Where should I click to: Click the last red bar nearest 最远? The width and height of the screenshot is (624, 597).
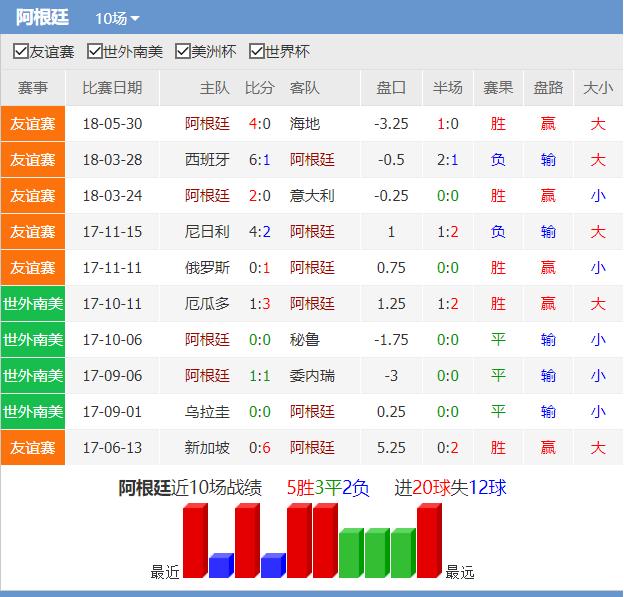click(428, 542)
